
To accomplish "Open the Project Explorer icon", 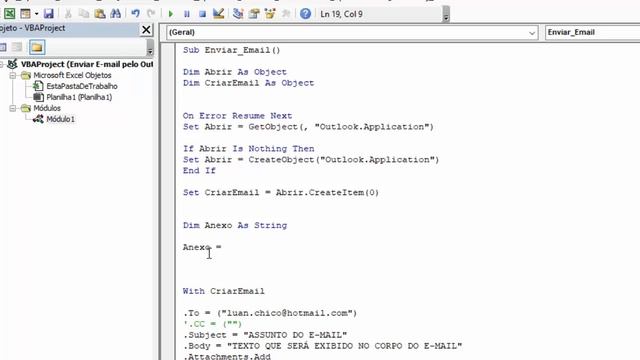I will point(238,14).
